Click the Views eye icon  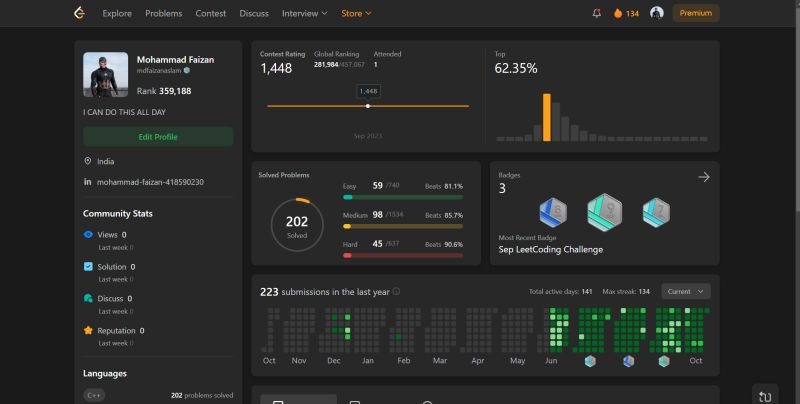tap(88, 235)
